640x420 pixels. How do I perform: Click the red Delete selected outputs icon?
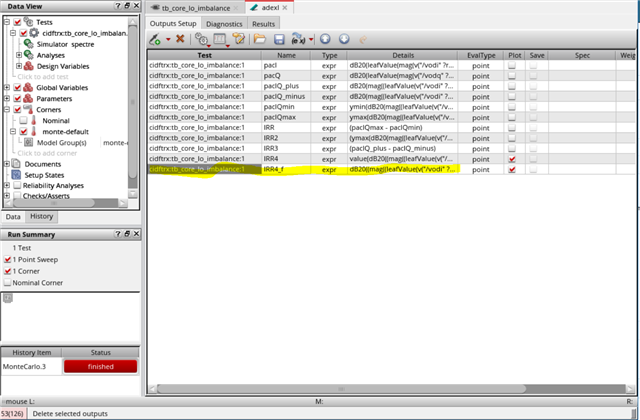(180, 39)
